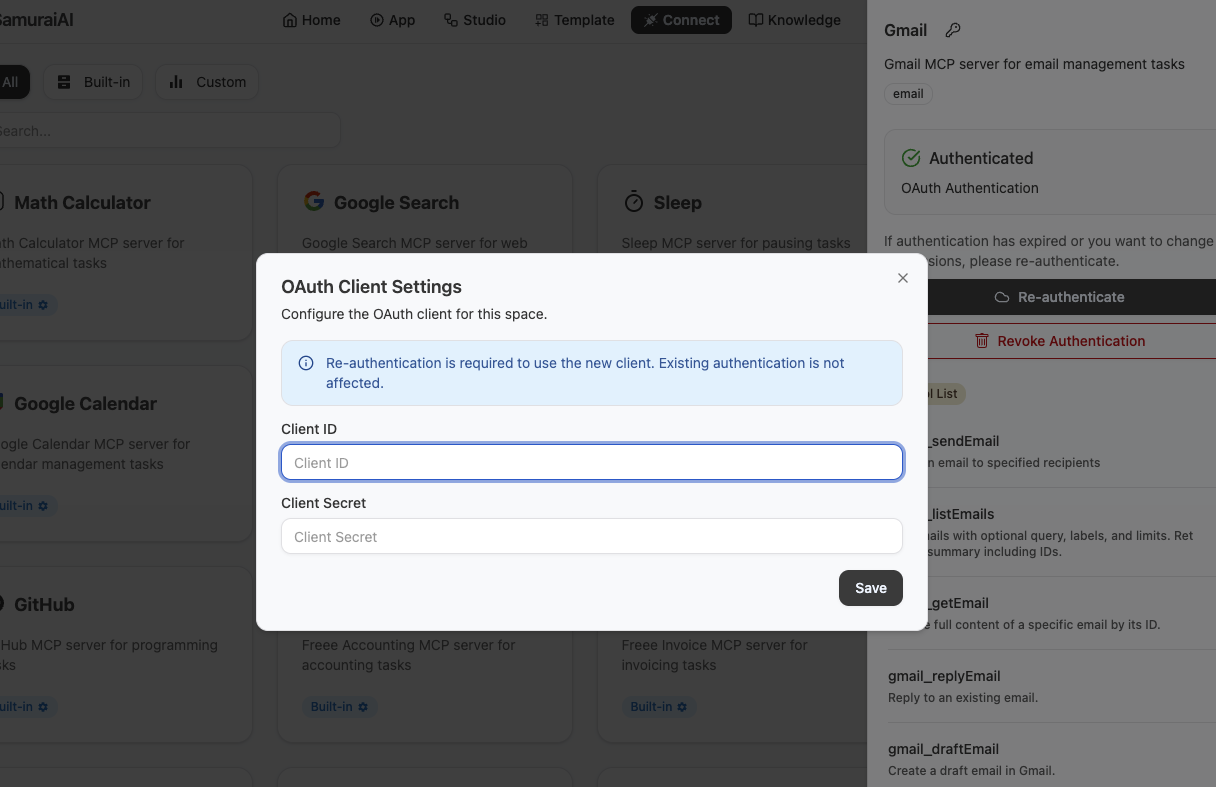
Task: Click gear icon on Freee Invoice Built-in badge
Action: click(682, 707)
